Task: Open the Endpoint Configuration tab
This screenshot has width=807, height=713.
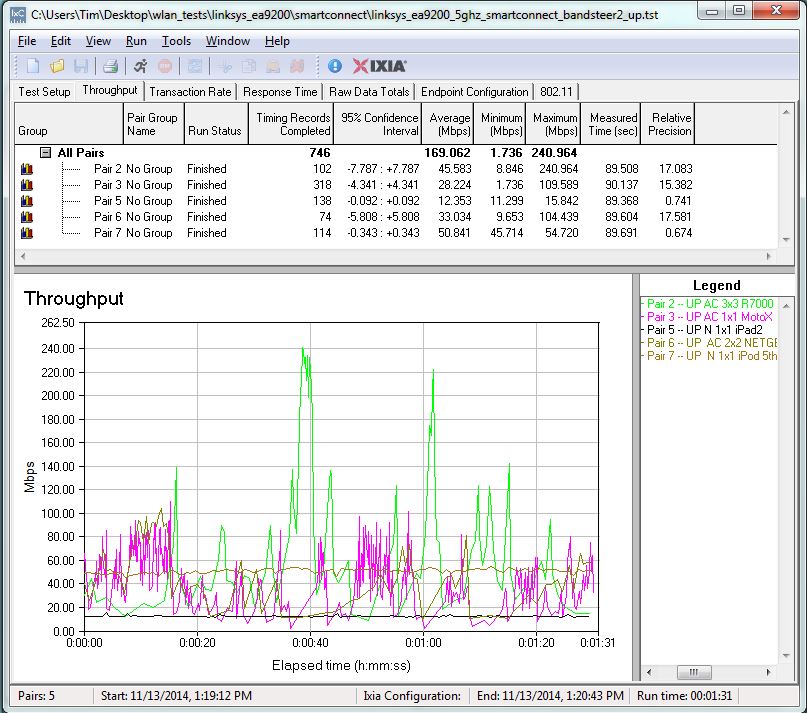Action: (x=475, y=92)
